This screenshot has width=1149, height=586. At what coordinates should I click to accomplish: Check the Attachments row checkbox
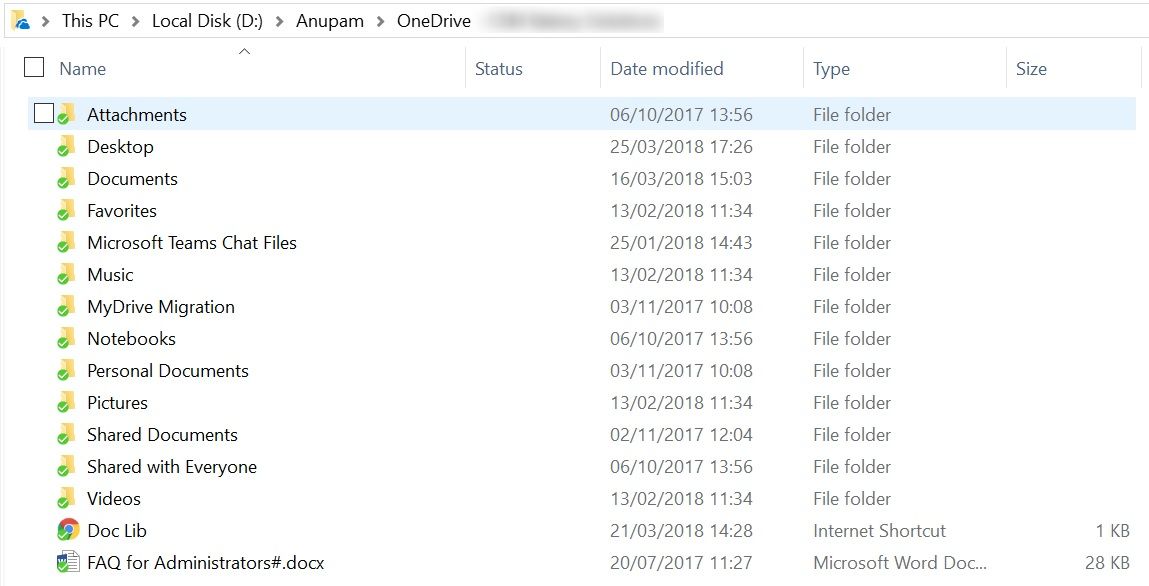[44, 113]
